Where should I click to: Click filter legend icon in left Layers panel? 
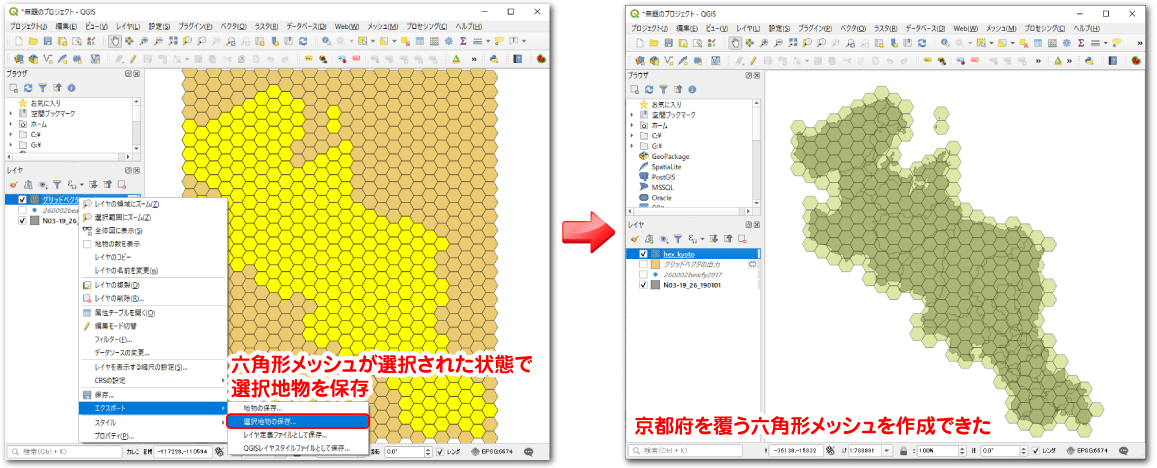(x=57, y=185)
